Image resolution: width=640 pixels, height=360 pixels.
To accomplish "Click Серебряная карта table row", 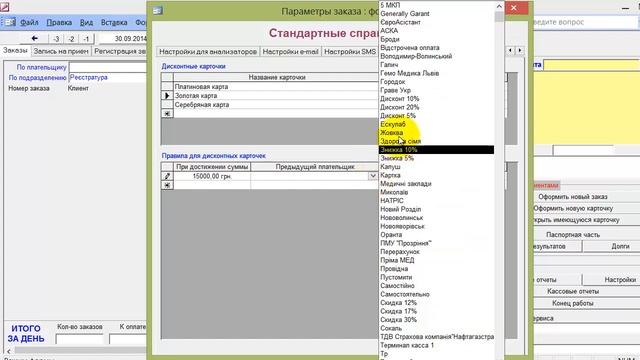I will click(x=276, y=104).
